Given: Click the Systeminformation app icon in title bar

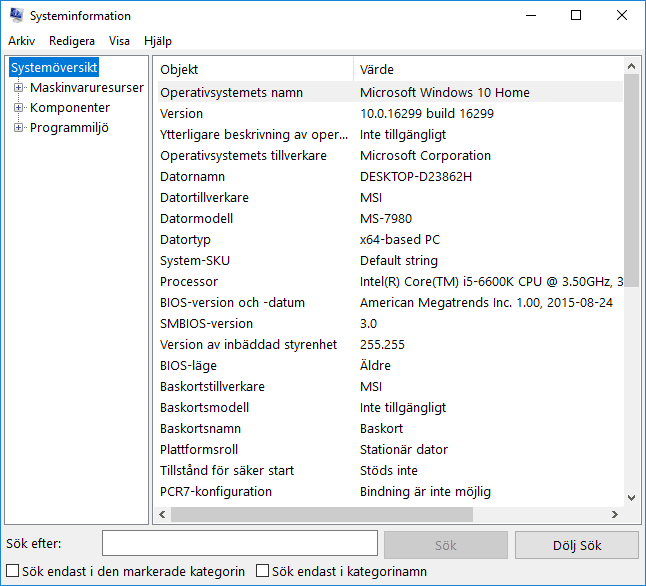Looking at the screenshot, I should tap(16, 15).
